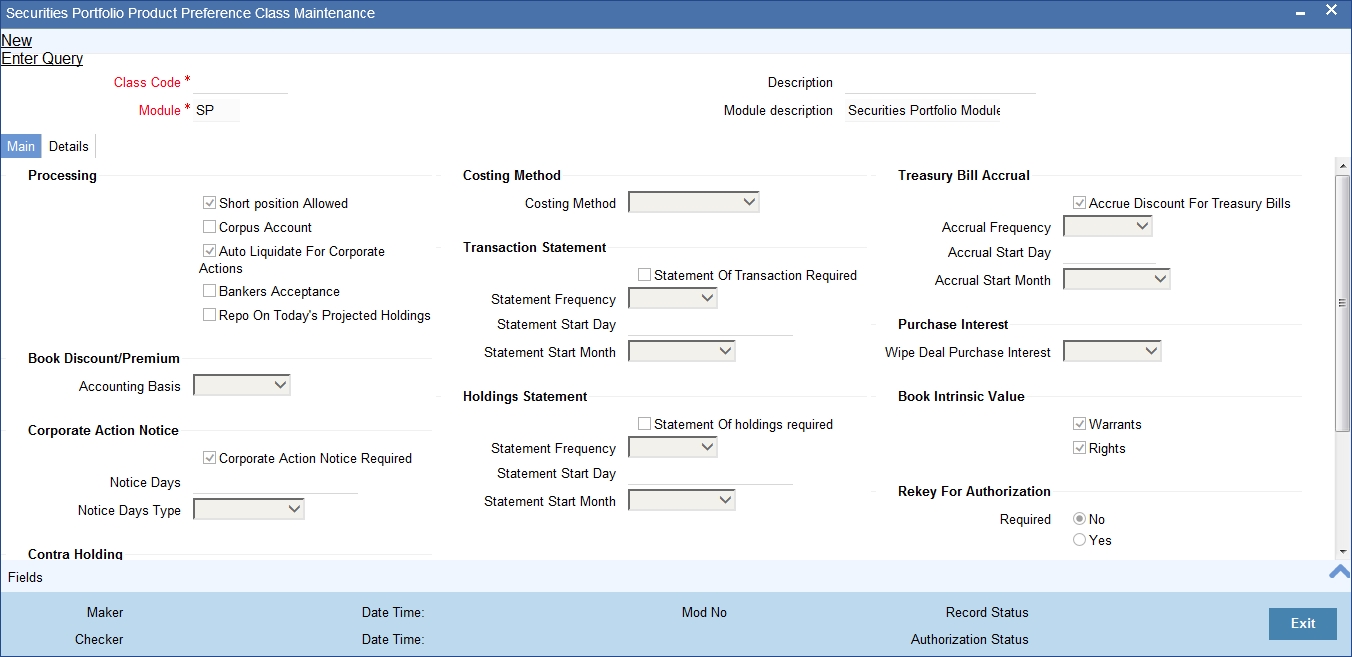Image resolution: width=1352 pixels, height=657 pixels.
Task: Check Statement Of holdings required
Action: [x=644, y=424]
